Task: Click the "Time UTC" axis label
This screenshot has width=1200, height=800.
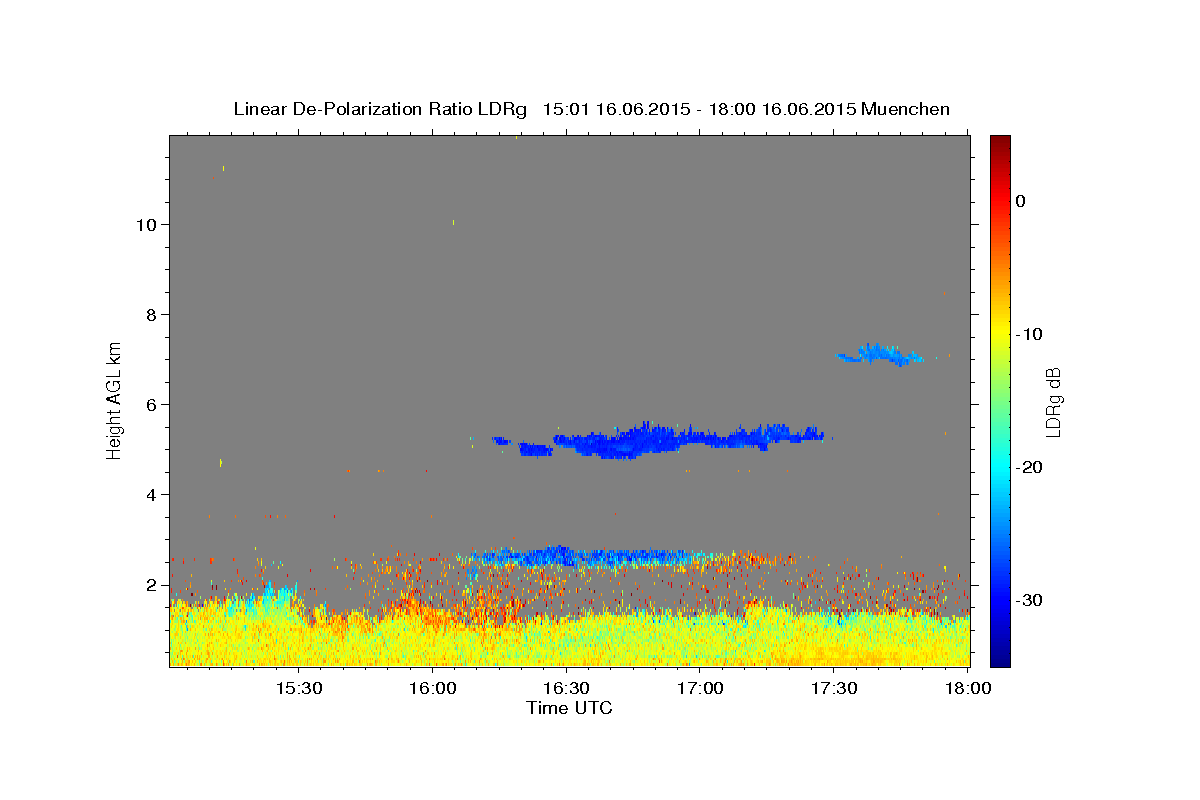Action: (569, 708)
